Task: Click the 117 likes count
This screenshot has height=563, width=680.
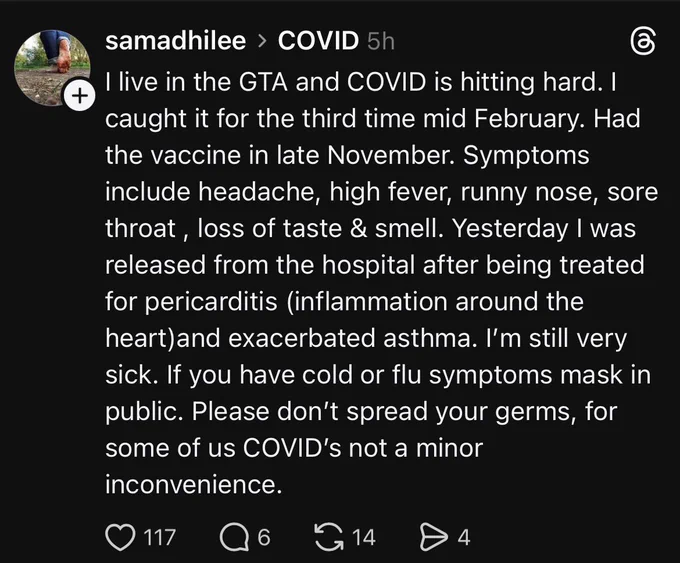Action: point(160,537)
